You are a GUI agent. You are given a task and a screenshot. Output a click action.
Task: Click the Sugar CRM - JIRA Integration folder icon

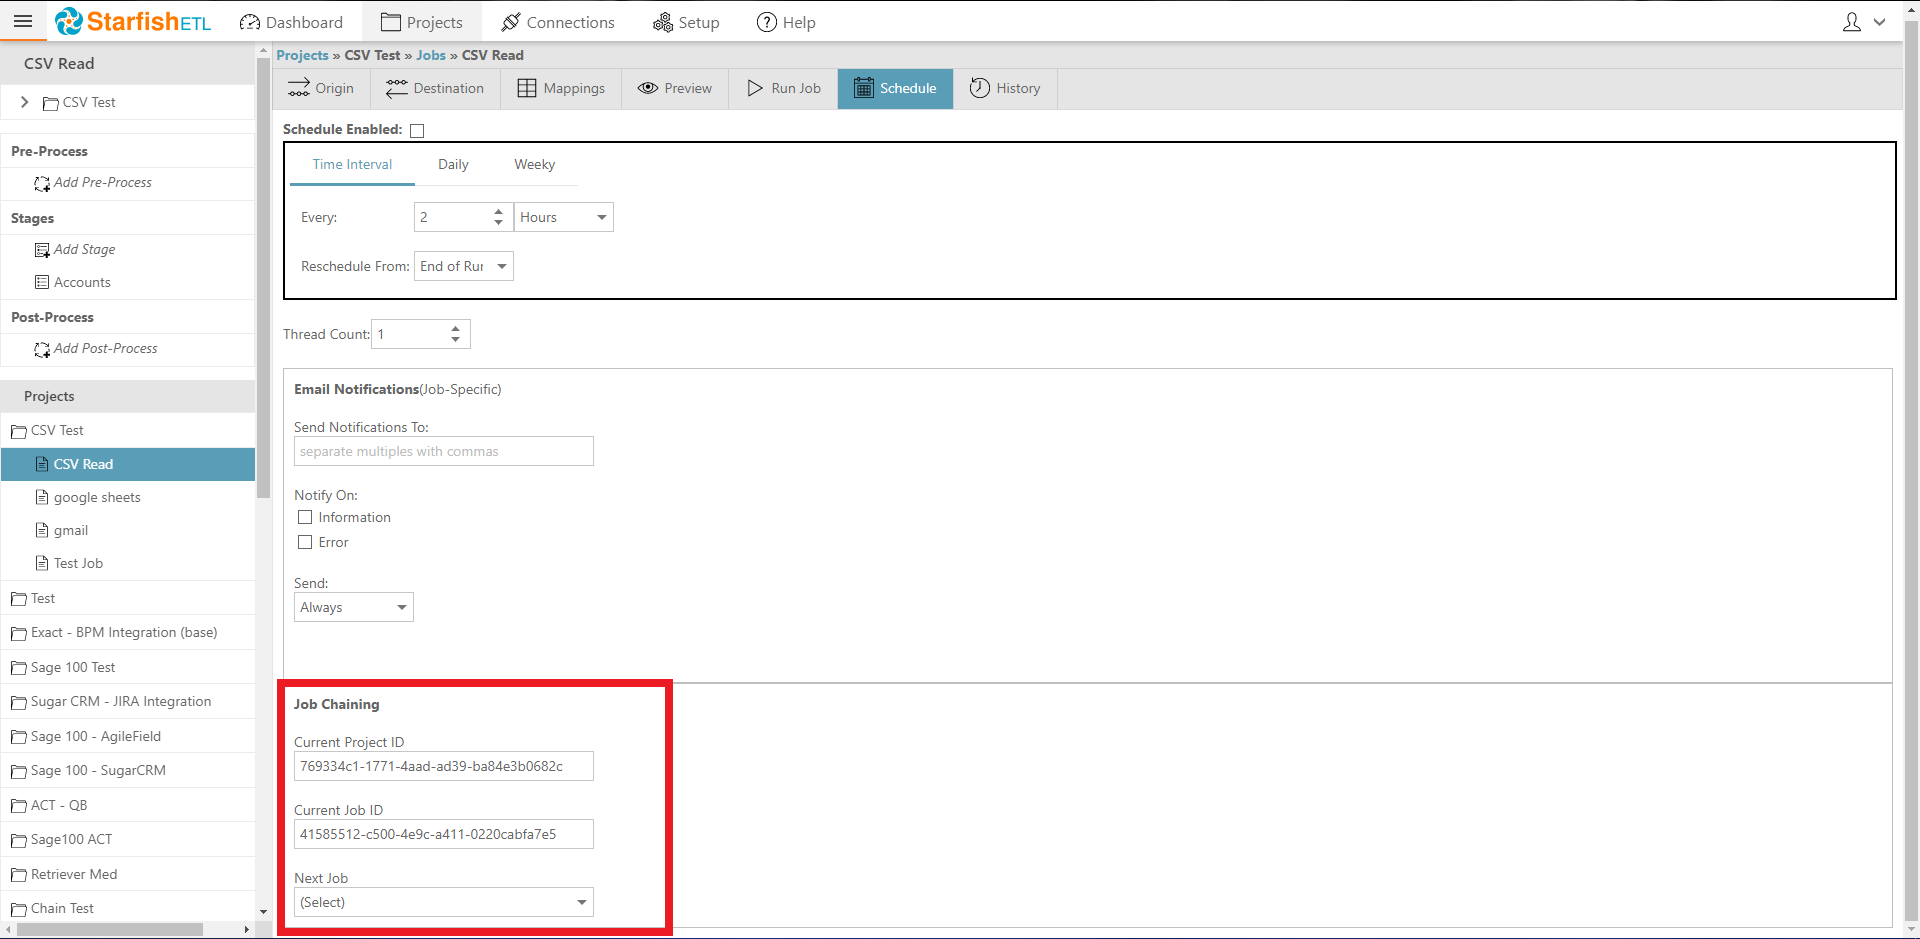(x=18, y=702)
